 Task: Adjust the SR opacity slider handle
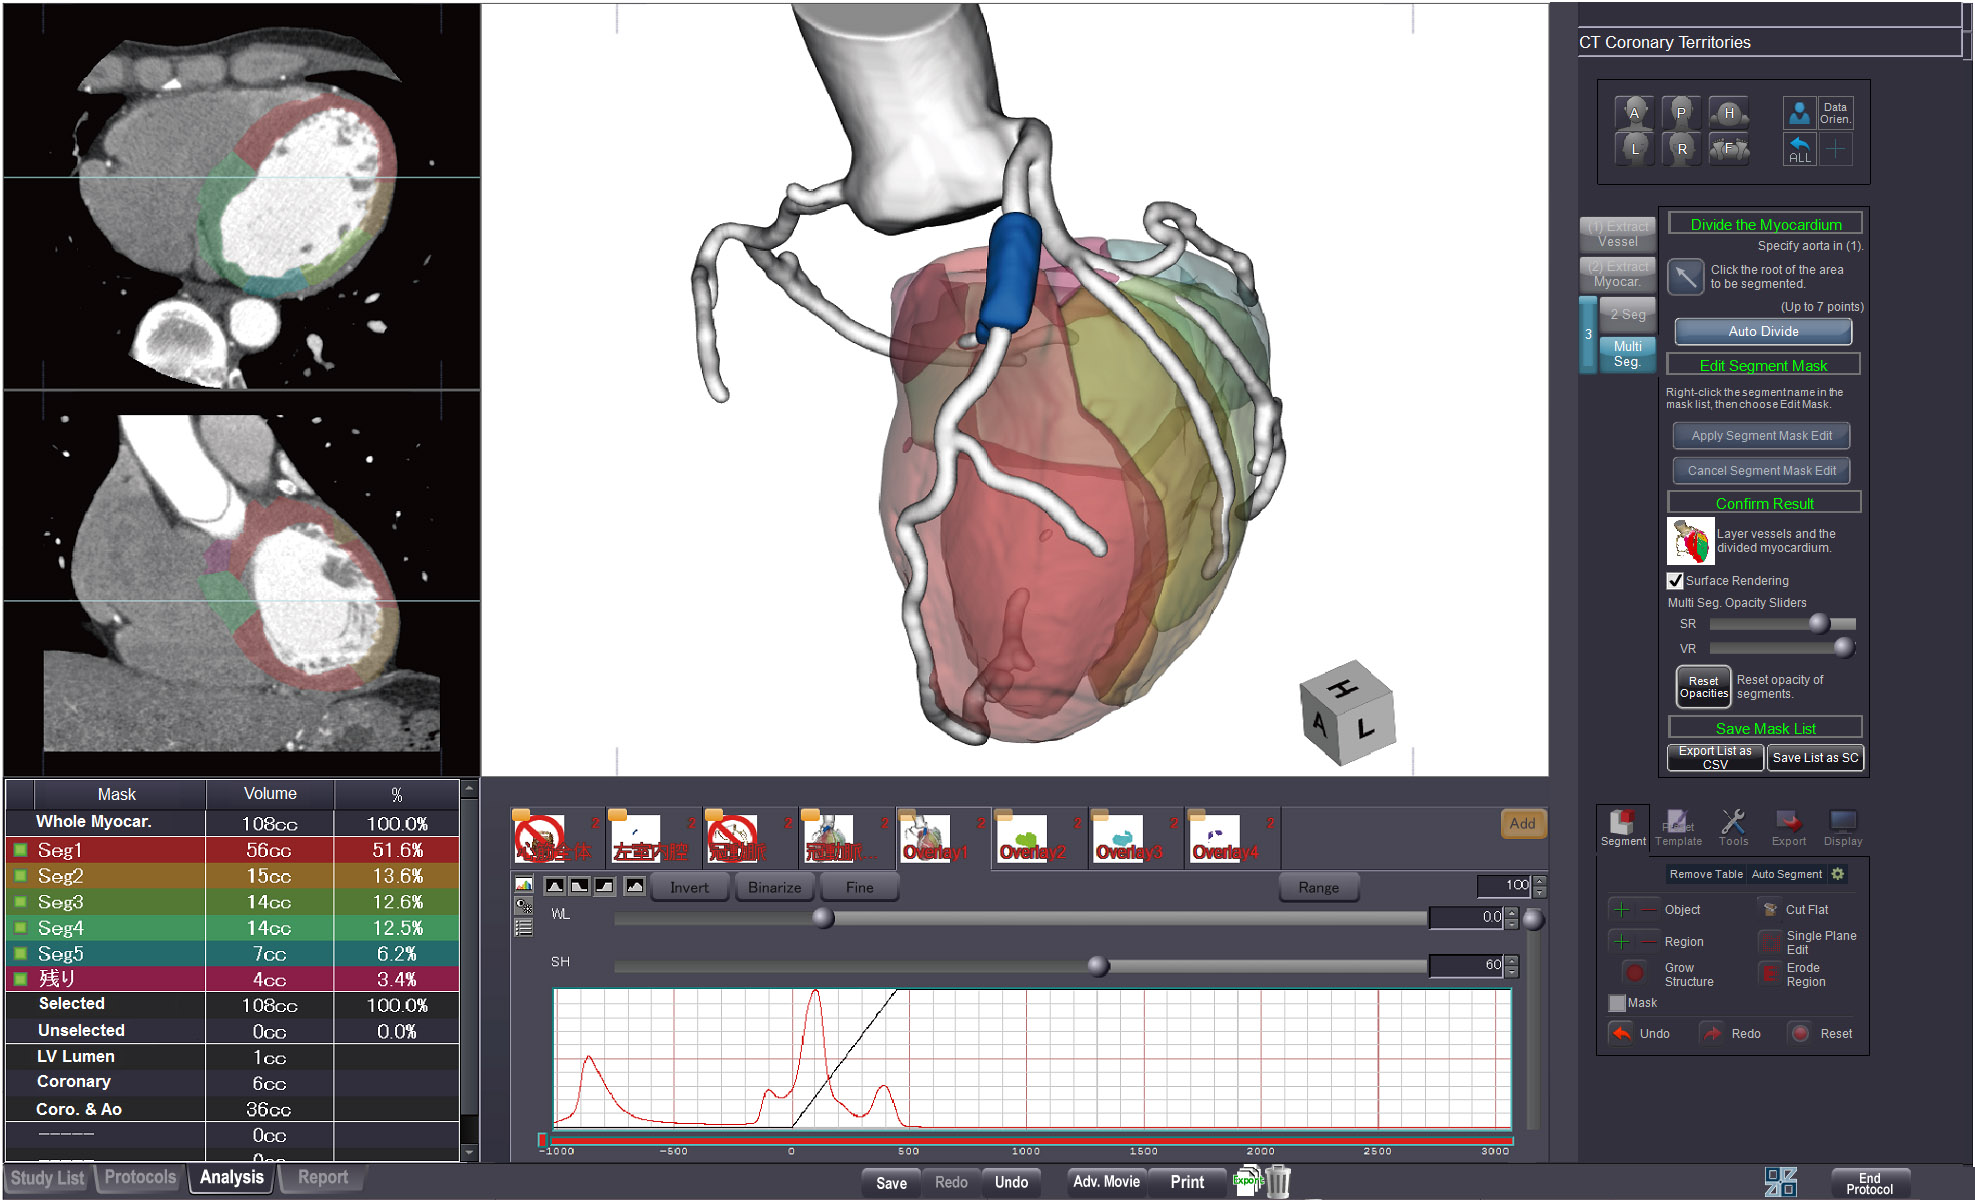tap(1819, 624)
